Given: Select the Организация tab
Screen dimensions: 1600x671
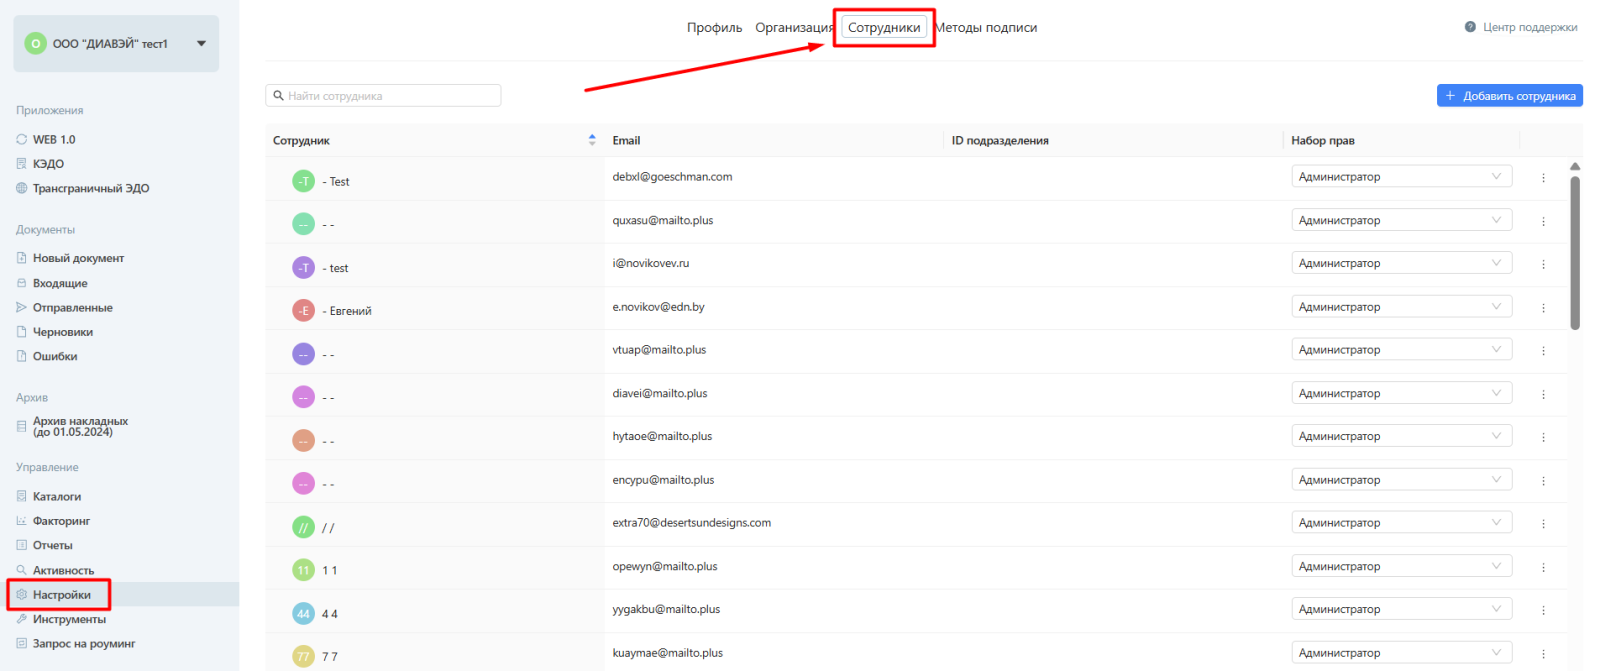Looking at the screenshot, I should click(793, 28).
